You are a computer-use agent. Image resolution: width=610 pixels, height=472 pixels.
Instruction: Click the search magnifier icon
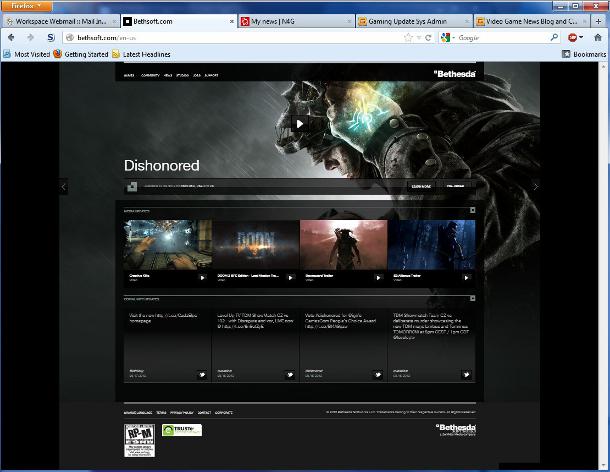(x=554, y=38)
